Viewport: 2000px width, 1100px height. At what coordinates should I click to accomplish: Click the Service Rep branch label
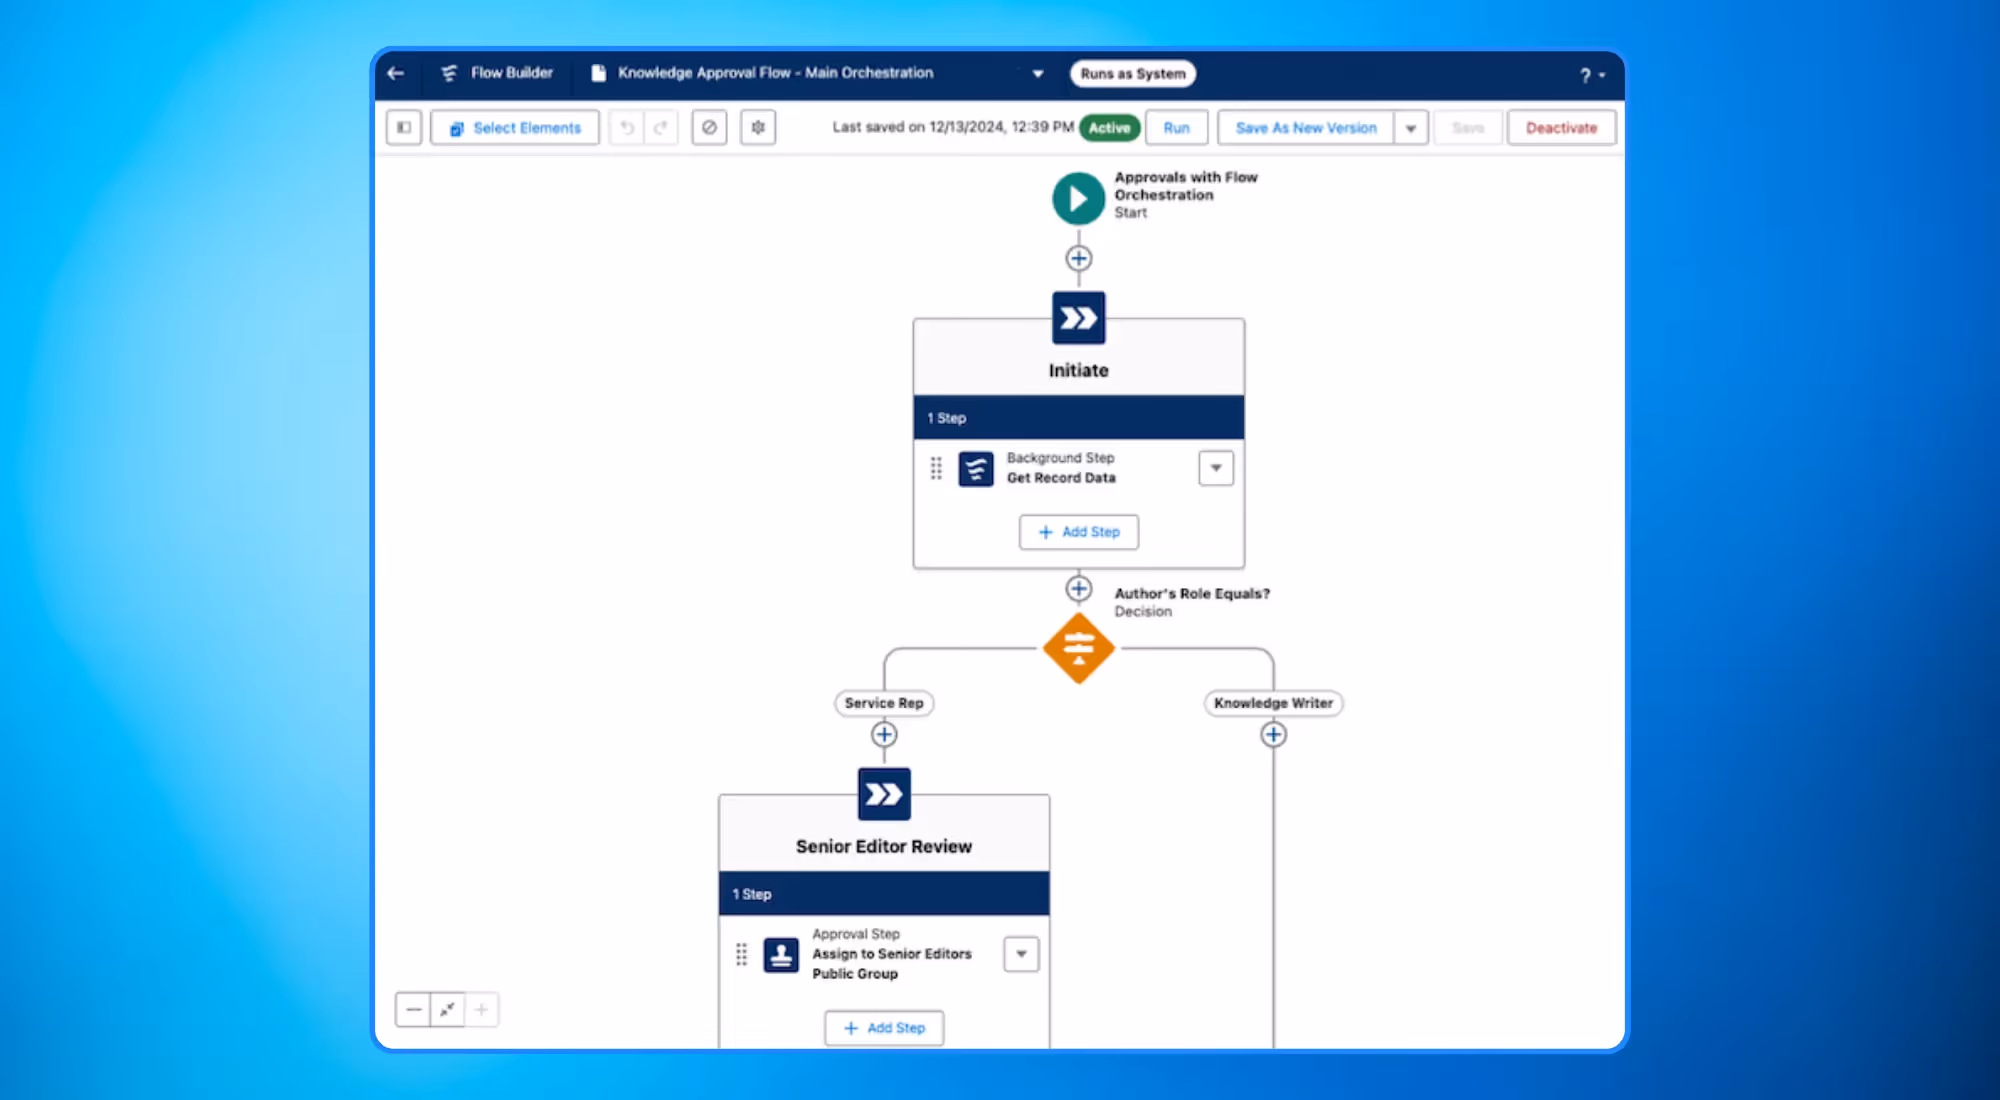(x=884, y=703)
